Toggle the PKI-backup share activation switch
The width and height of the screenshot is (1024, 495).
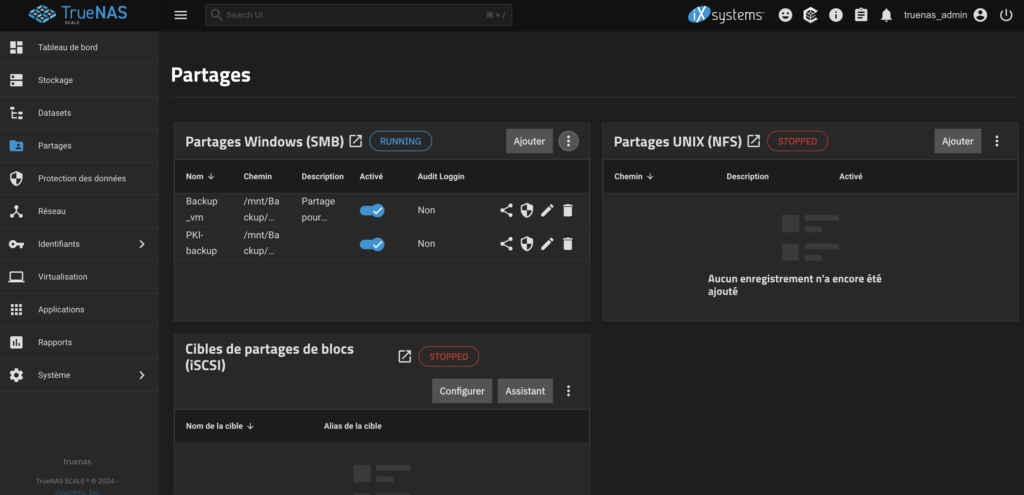pos(372,244)
